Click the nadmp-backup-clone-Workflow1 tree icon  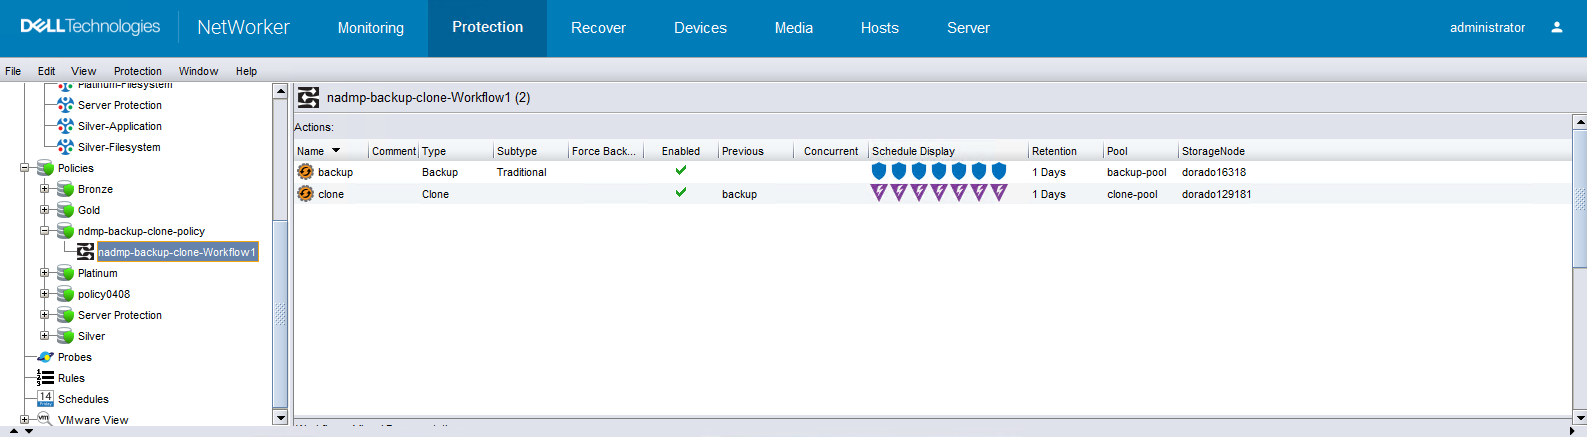(x=86, y=252)
